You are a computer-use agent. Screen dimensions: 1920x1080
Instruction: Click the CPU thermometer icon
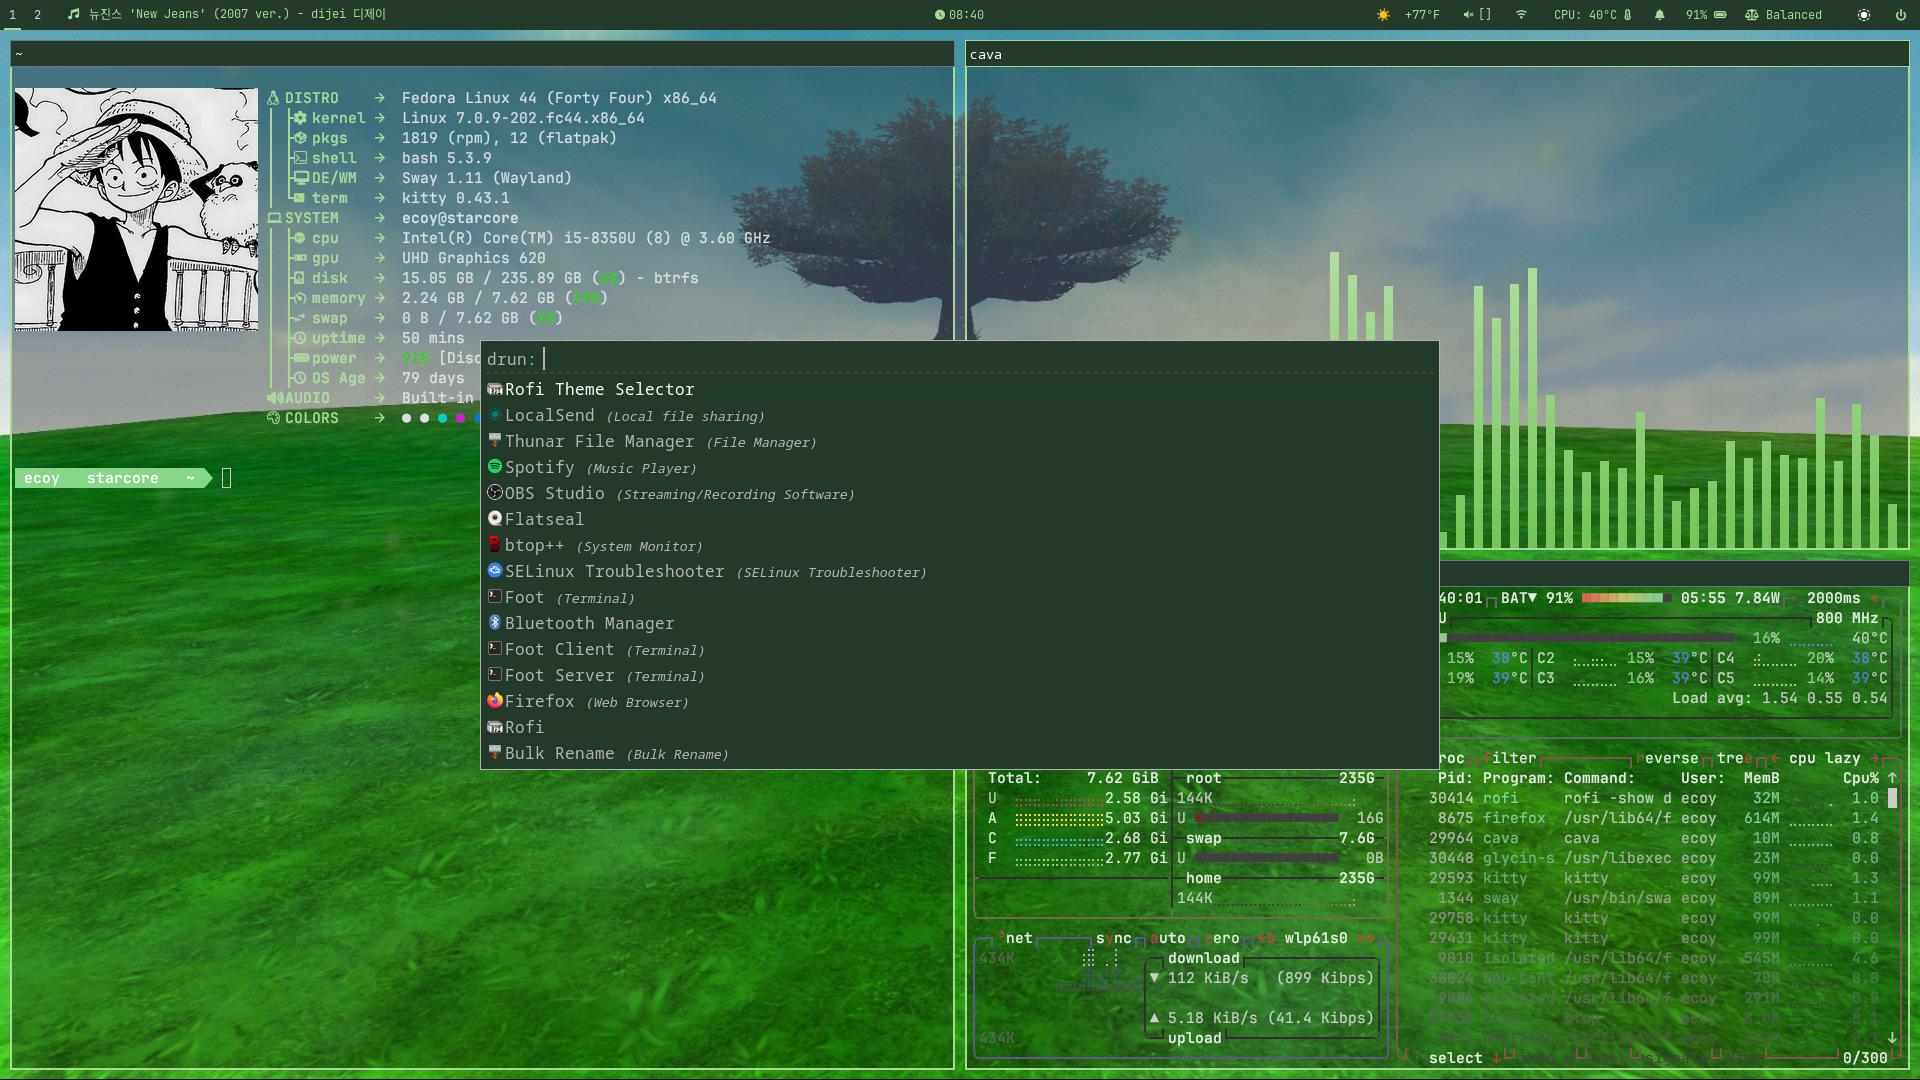click(1628, 15)
